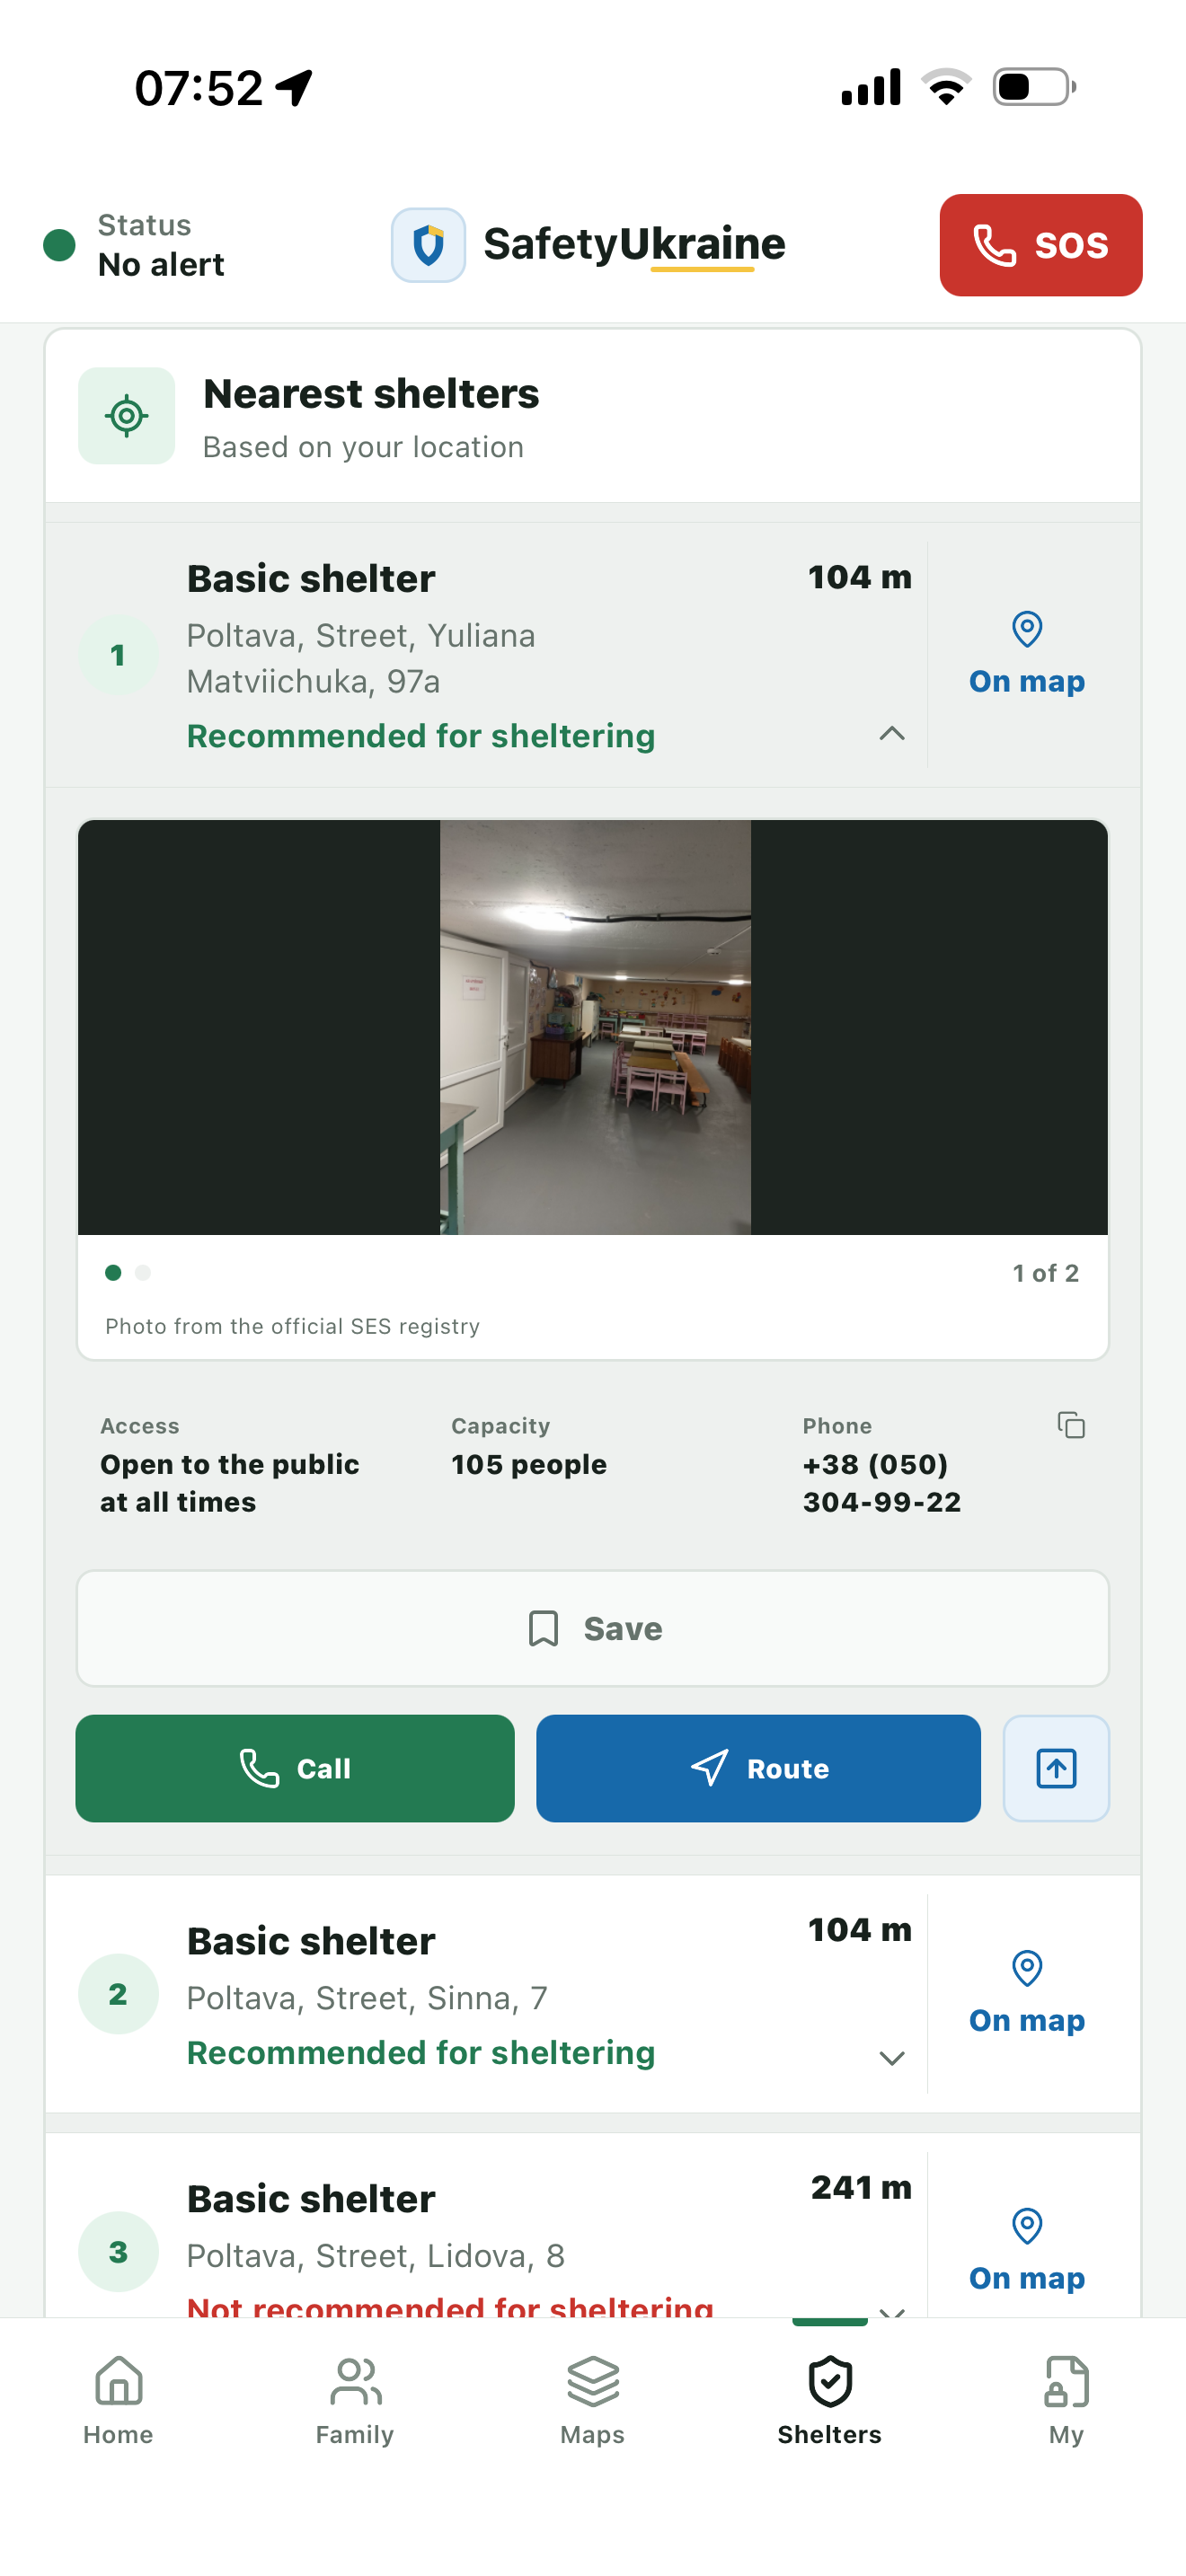Open the Home tab

coord(118,2400)
